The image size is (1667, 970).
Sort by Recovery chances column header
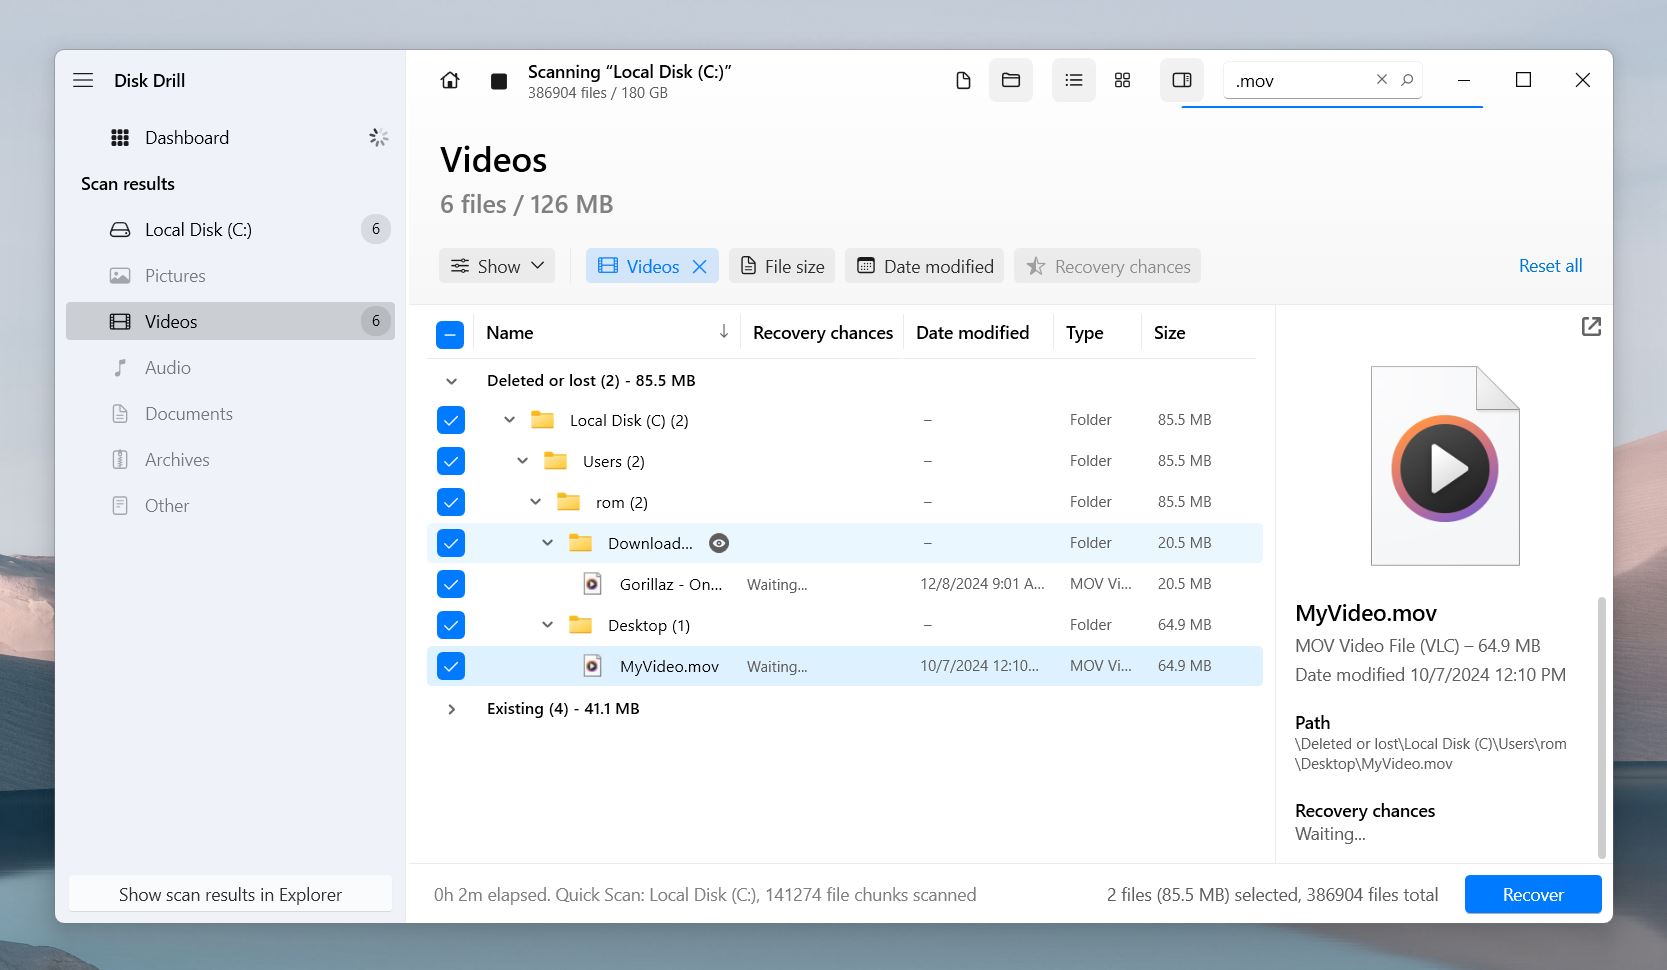point(823,333)
